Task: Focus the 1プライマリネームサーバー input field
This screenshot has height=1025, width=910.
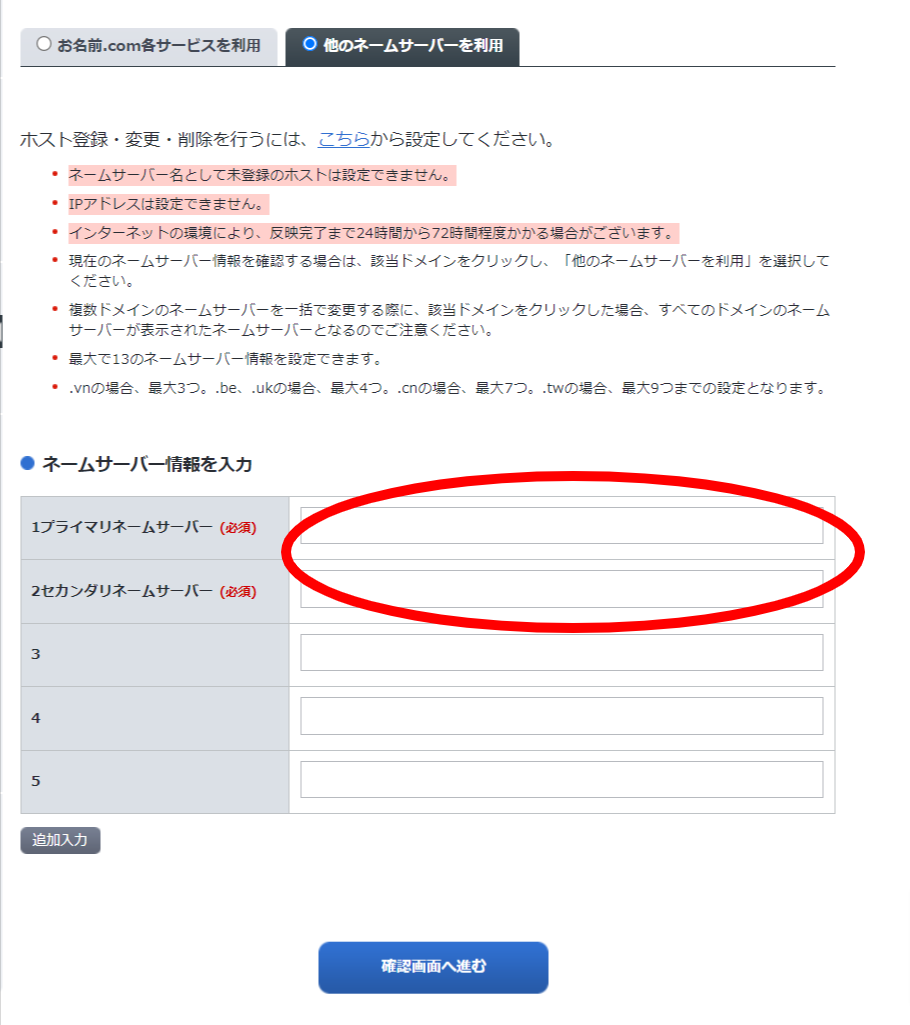Action: coord(562,526)
